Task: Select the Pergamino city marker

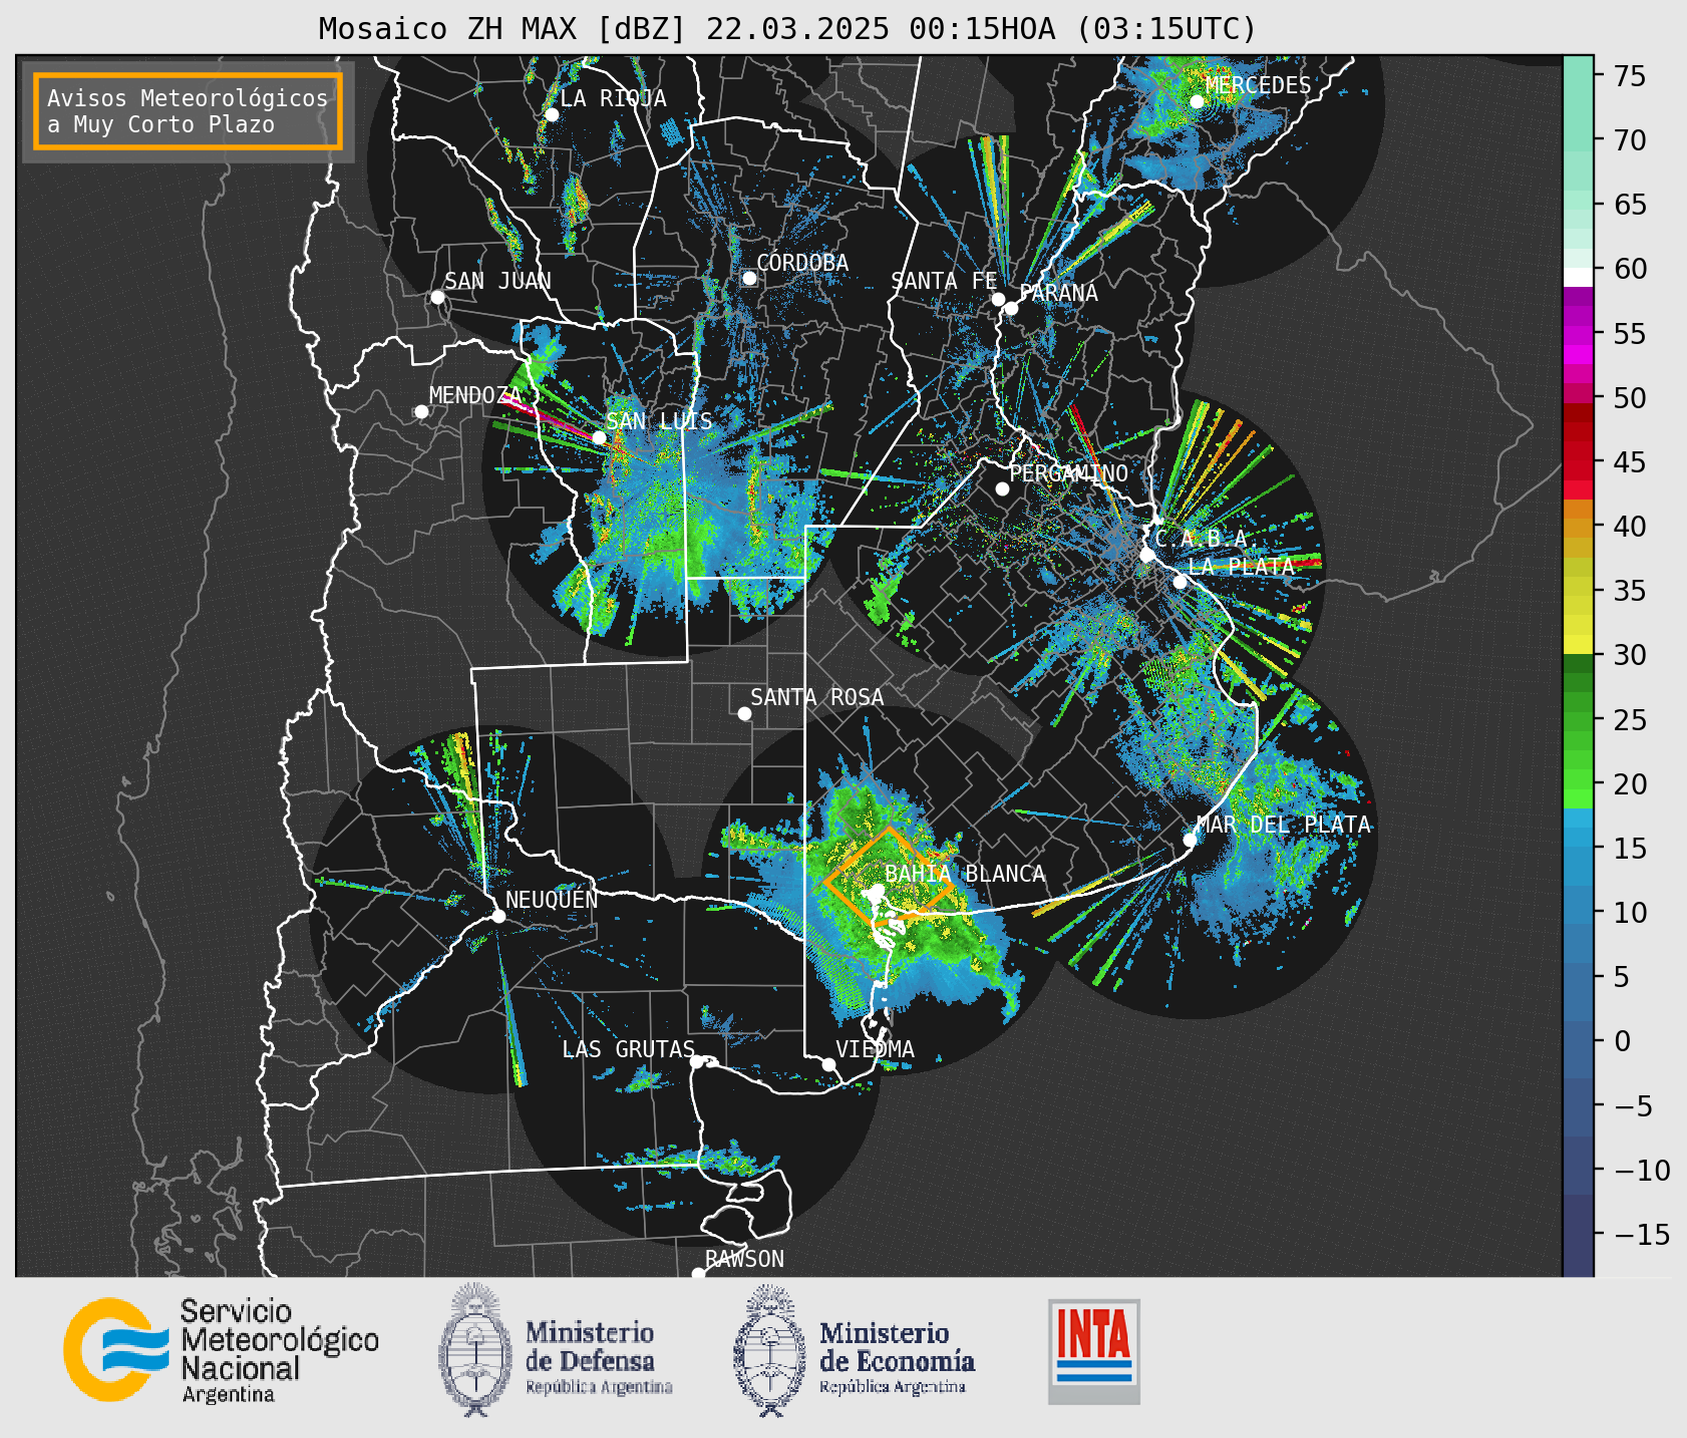Action: pyautogui.click(x=1002, y=489)
